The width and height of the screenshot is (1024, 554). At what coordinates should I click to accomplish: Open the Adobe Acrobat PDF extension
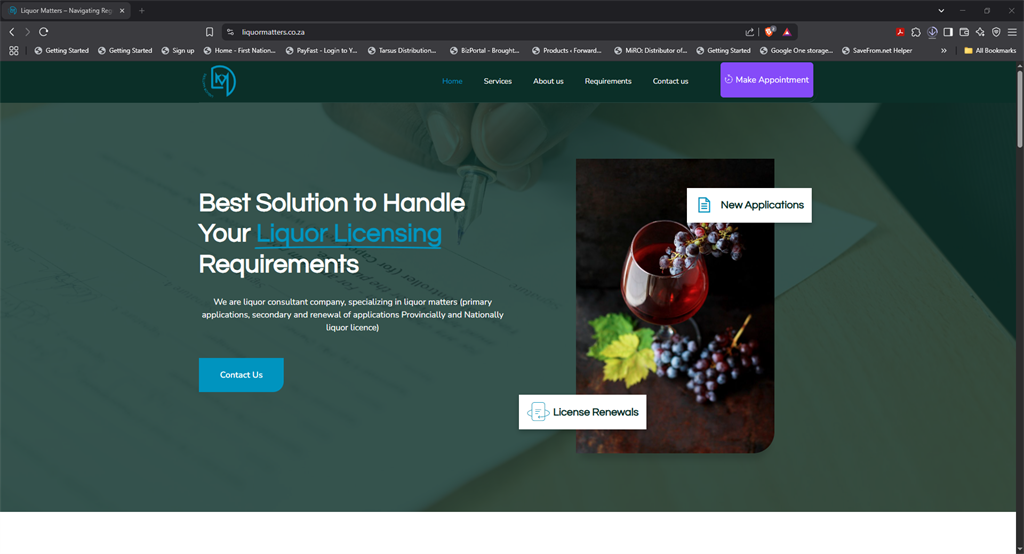(900, 32)
